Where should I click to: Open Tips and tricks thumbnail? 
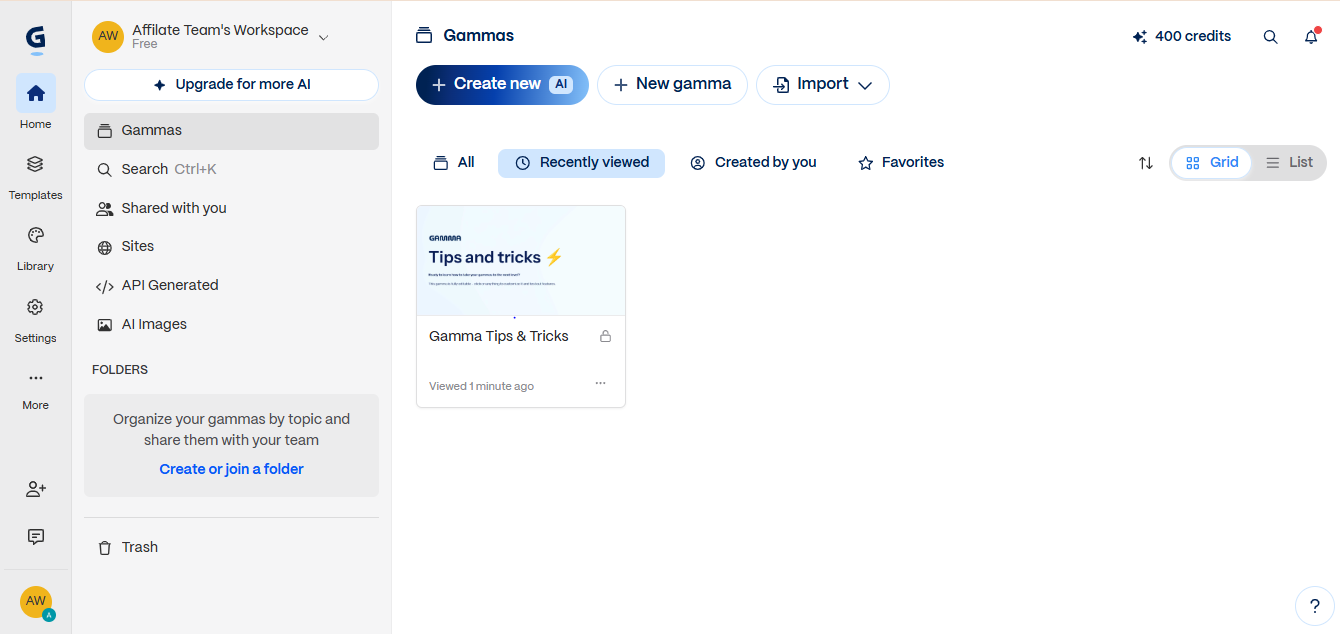coord(521,261)
